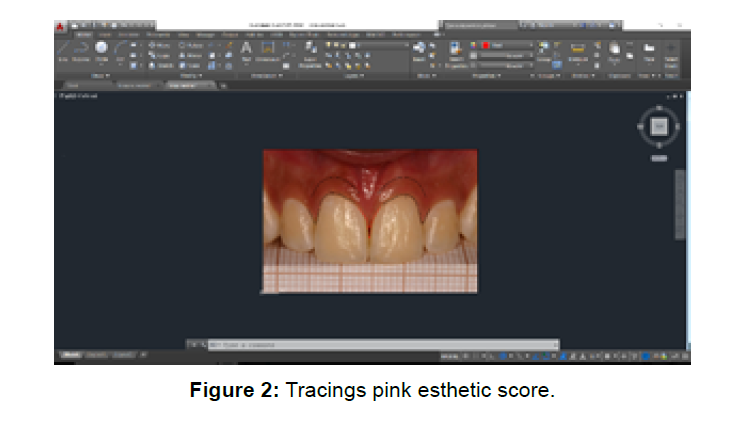Click the Match Properties icon
This screenshot has width=737, height=424.
(x=455, y=50)
